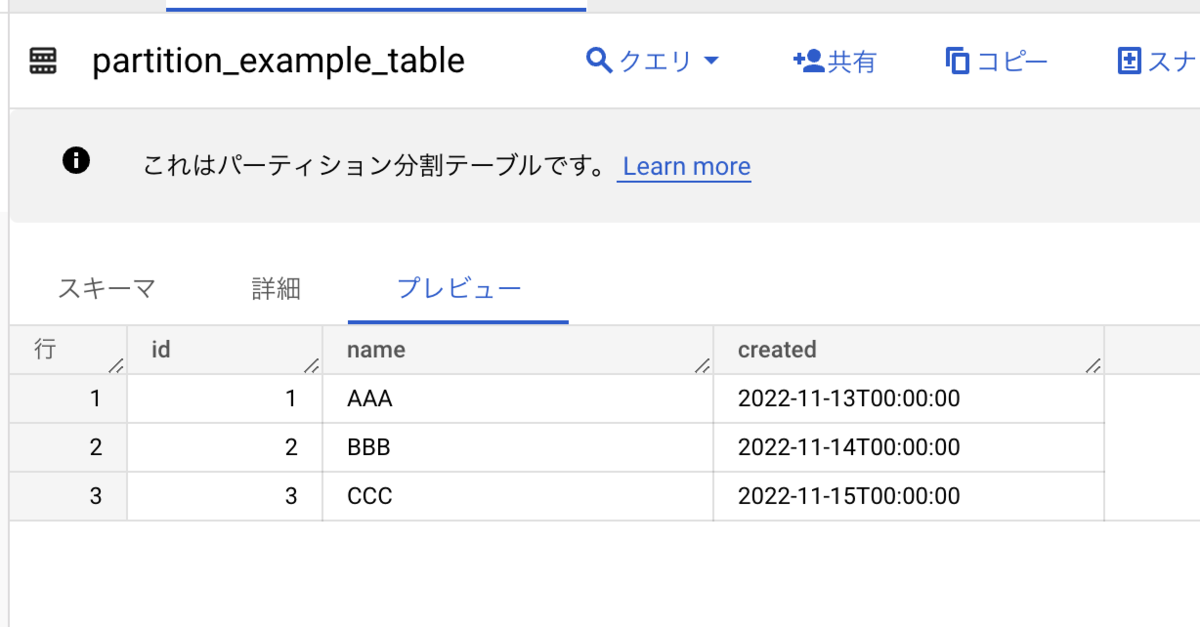This screenshot has height=627, width=1200.
Task: Click the id column resize handle
Action: click(x=312, y=366)
